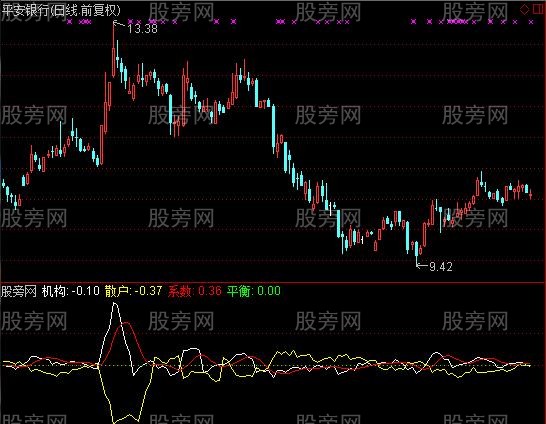Viewport: 546px width, 424px height.
Task: Click the red diamond icon at top right
Action: tap(524, 9)
